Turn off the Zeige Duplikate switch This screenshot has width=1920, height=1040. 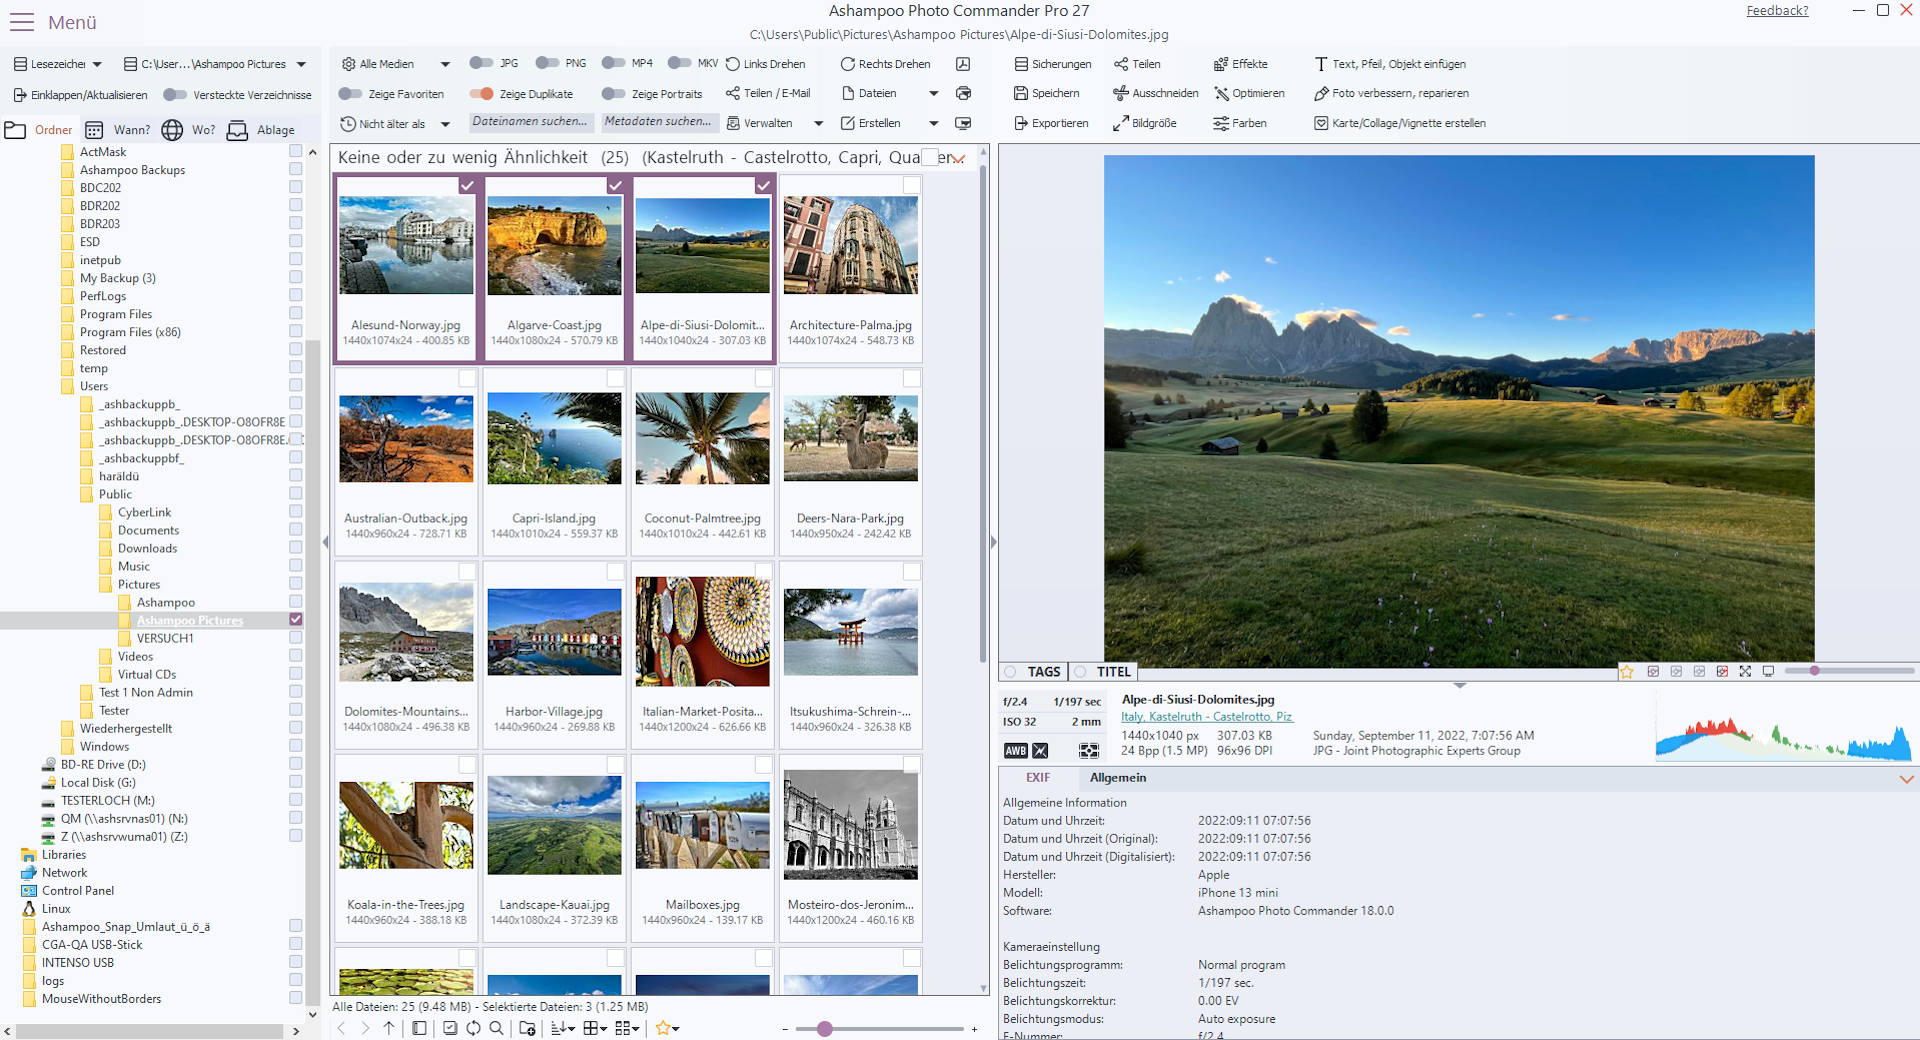click(482, 94)
